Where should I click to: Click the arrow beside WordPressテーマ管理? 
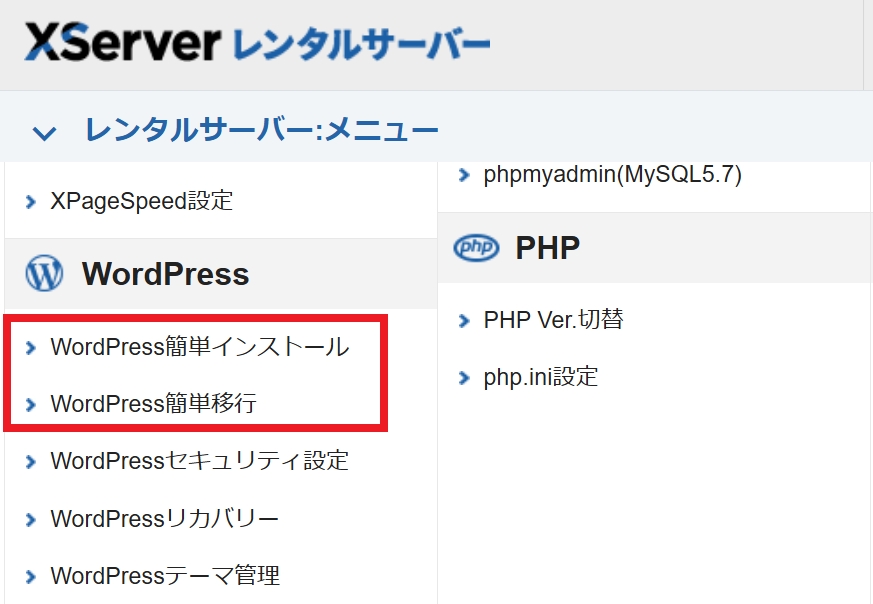click(x=31, y=577)
